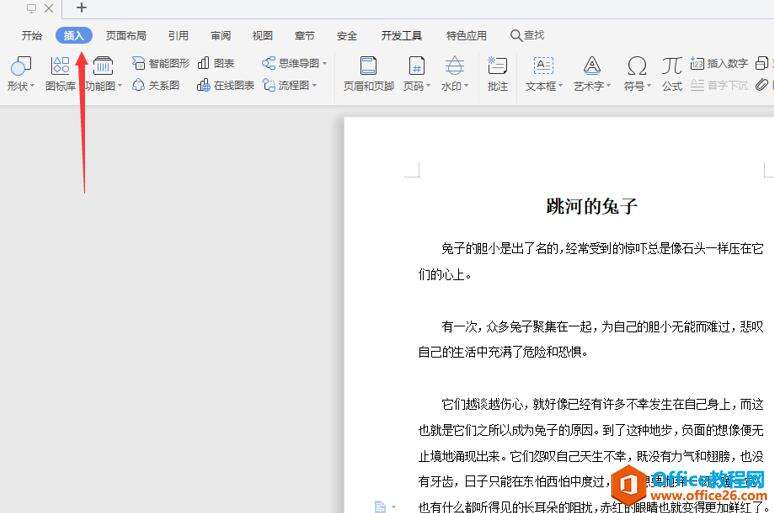Screen dimensions: 774x513
Task: Click the document title 跳河的兔子
Action: coord(591,206)
